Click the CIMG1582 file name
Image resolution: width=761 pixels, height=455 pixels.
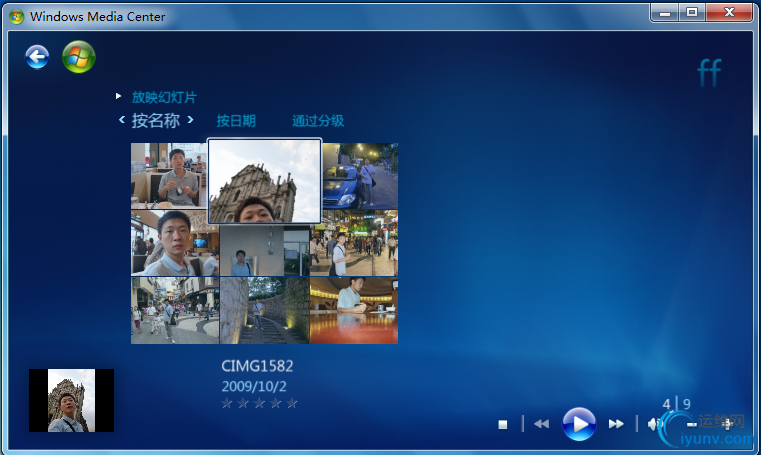click(x=257, y=366)
